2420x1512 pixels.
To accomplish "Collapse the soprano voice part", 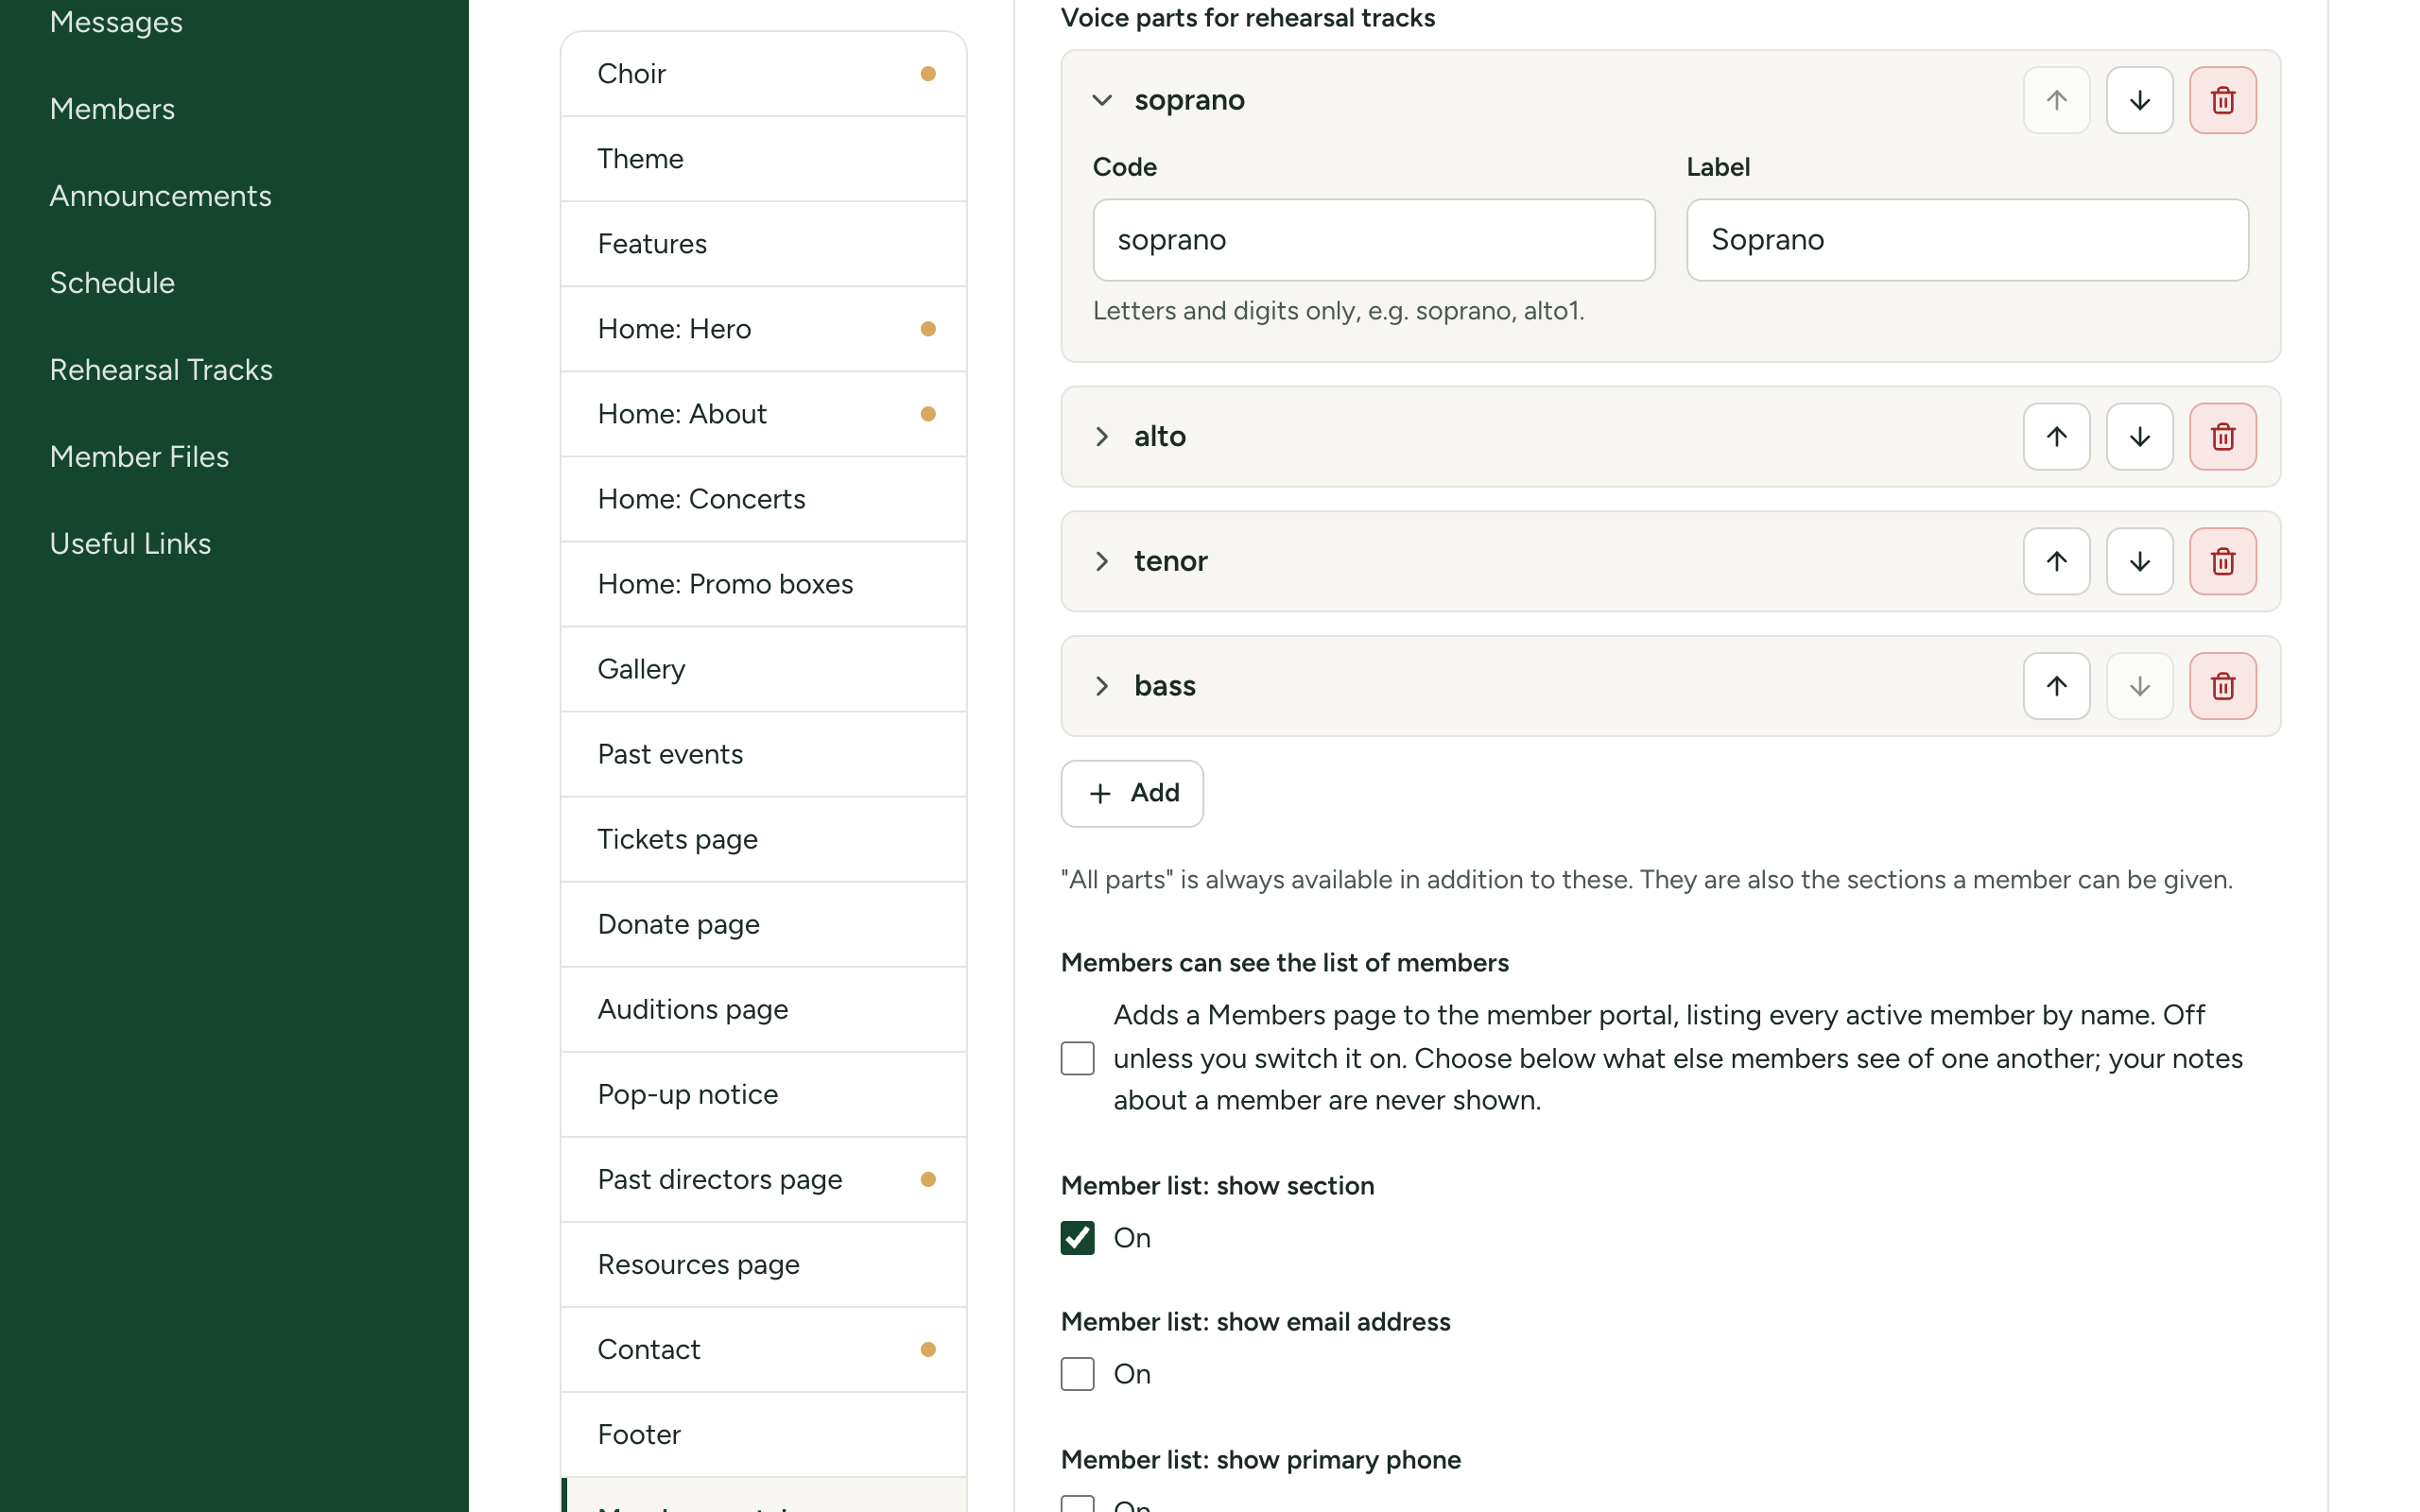I will click(x=1101, y=100).
